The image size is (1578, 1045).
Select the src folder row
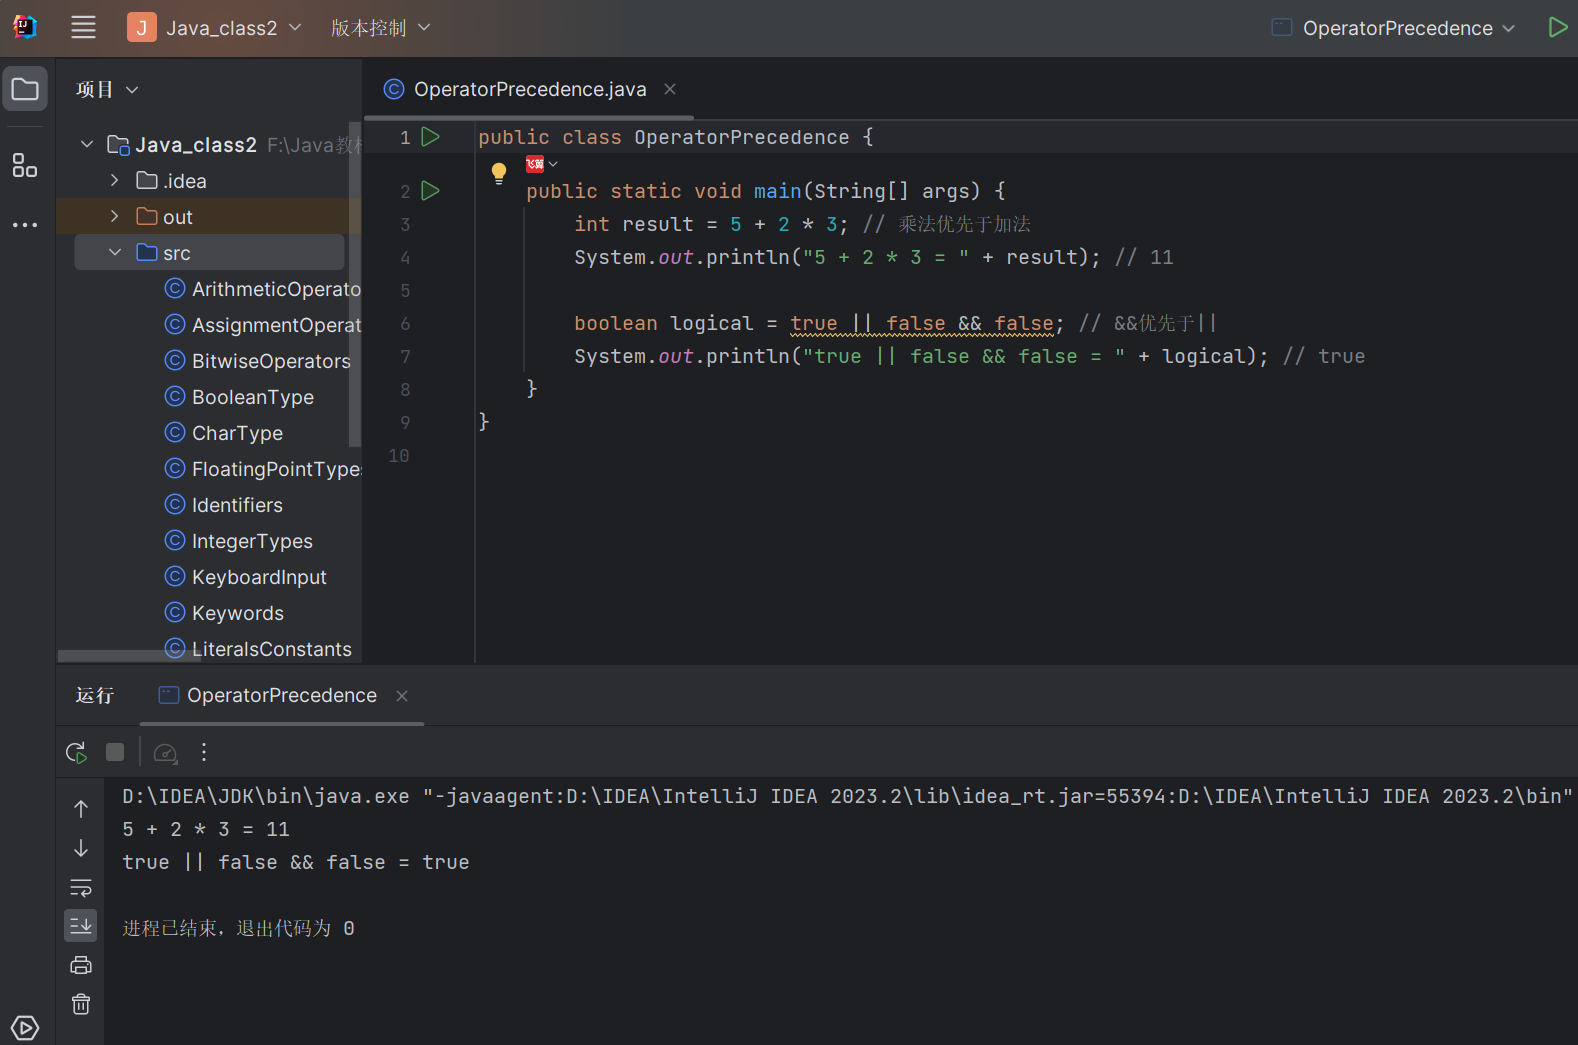209,253
